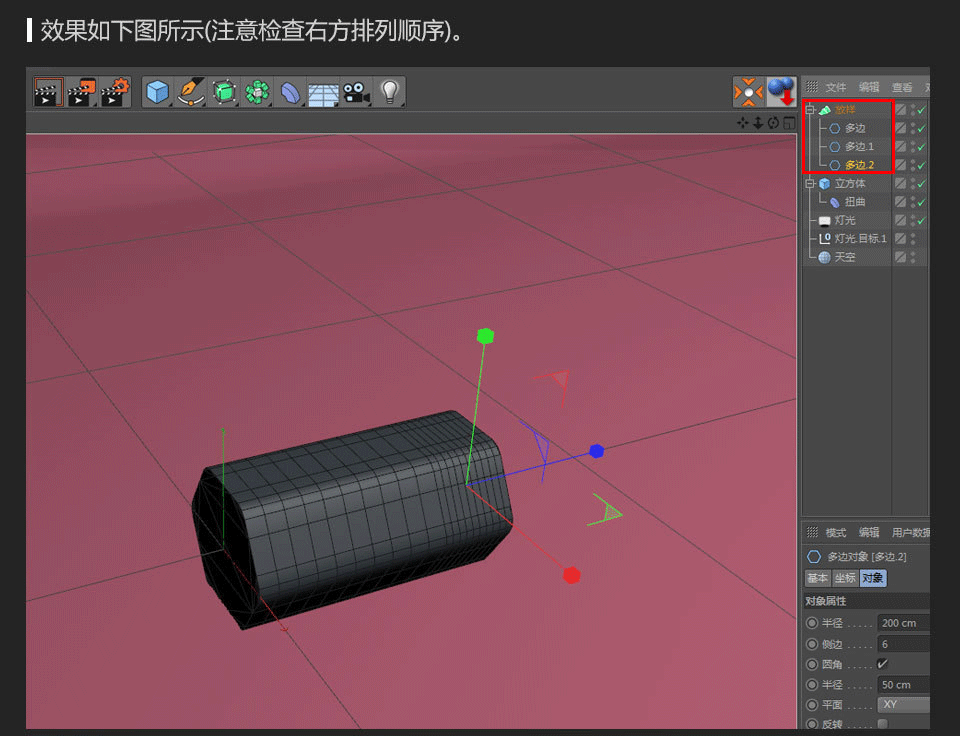
Task: Toggle the green enable checkmark of 扭曲
Action: [920, 201]
